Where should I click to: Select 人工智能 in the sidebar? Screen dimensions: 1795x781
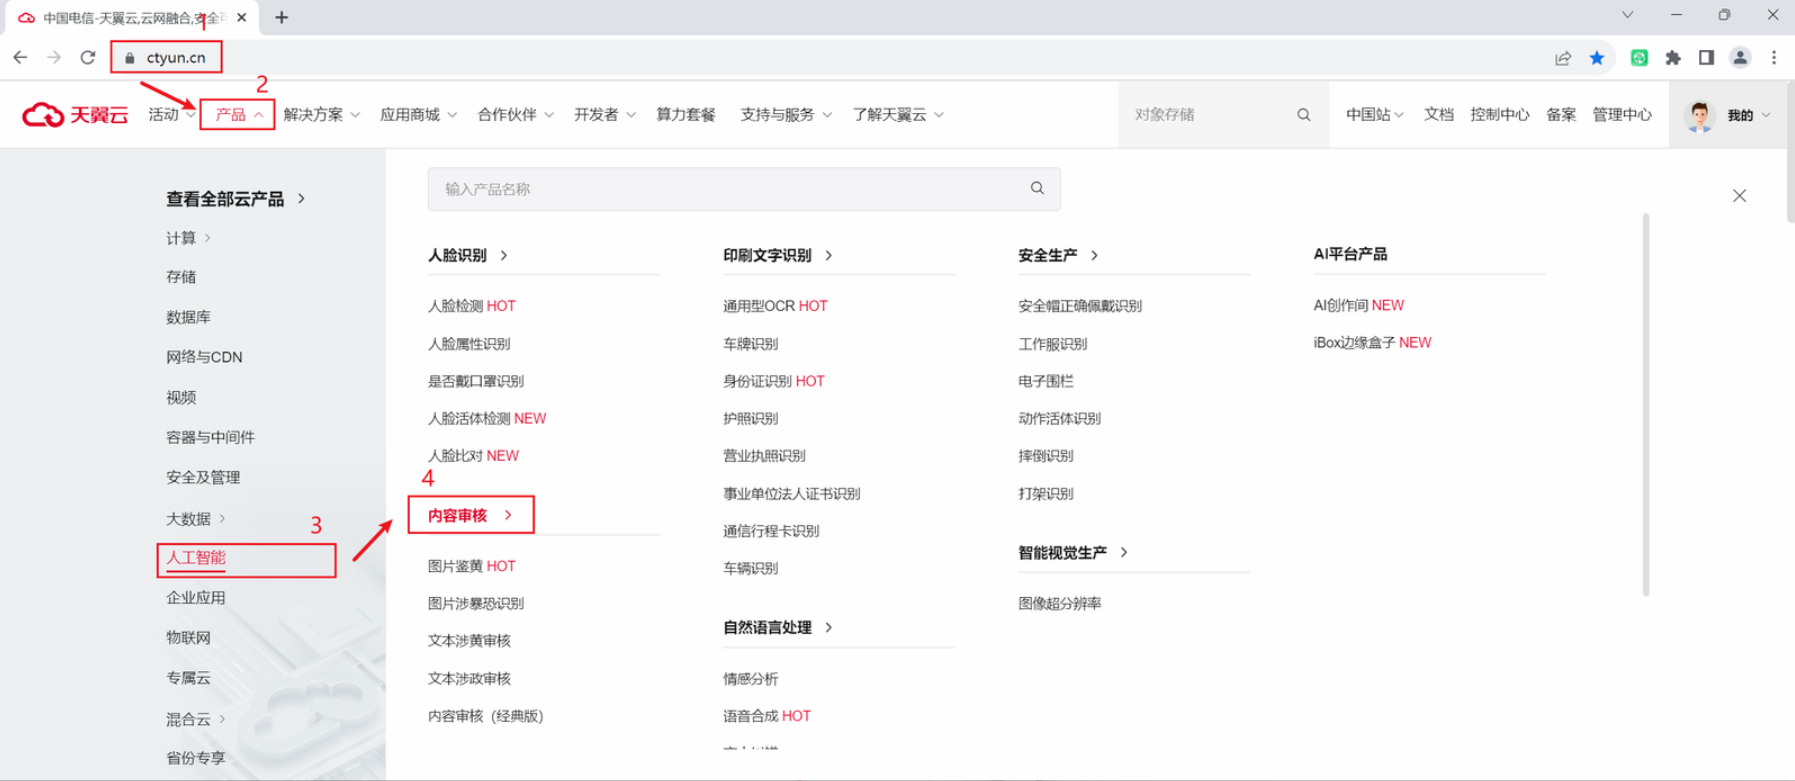click(x=196, y=558)
